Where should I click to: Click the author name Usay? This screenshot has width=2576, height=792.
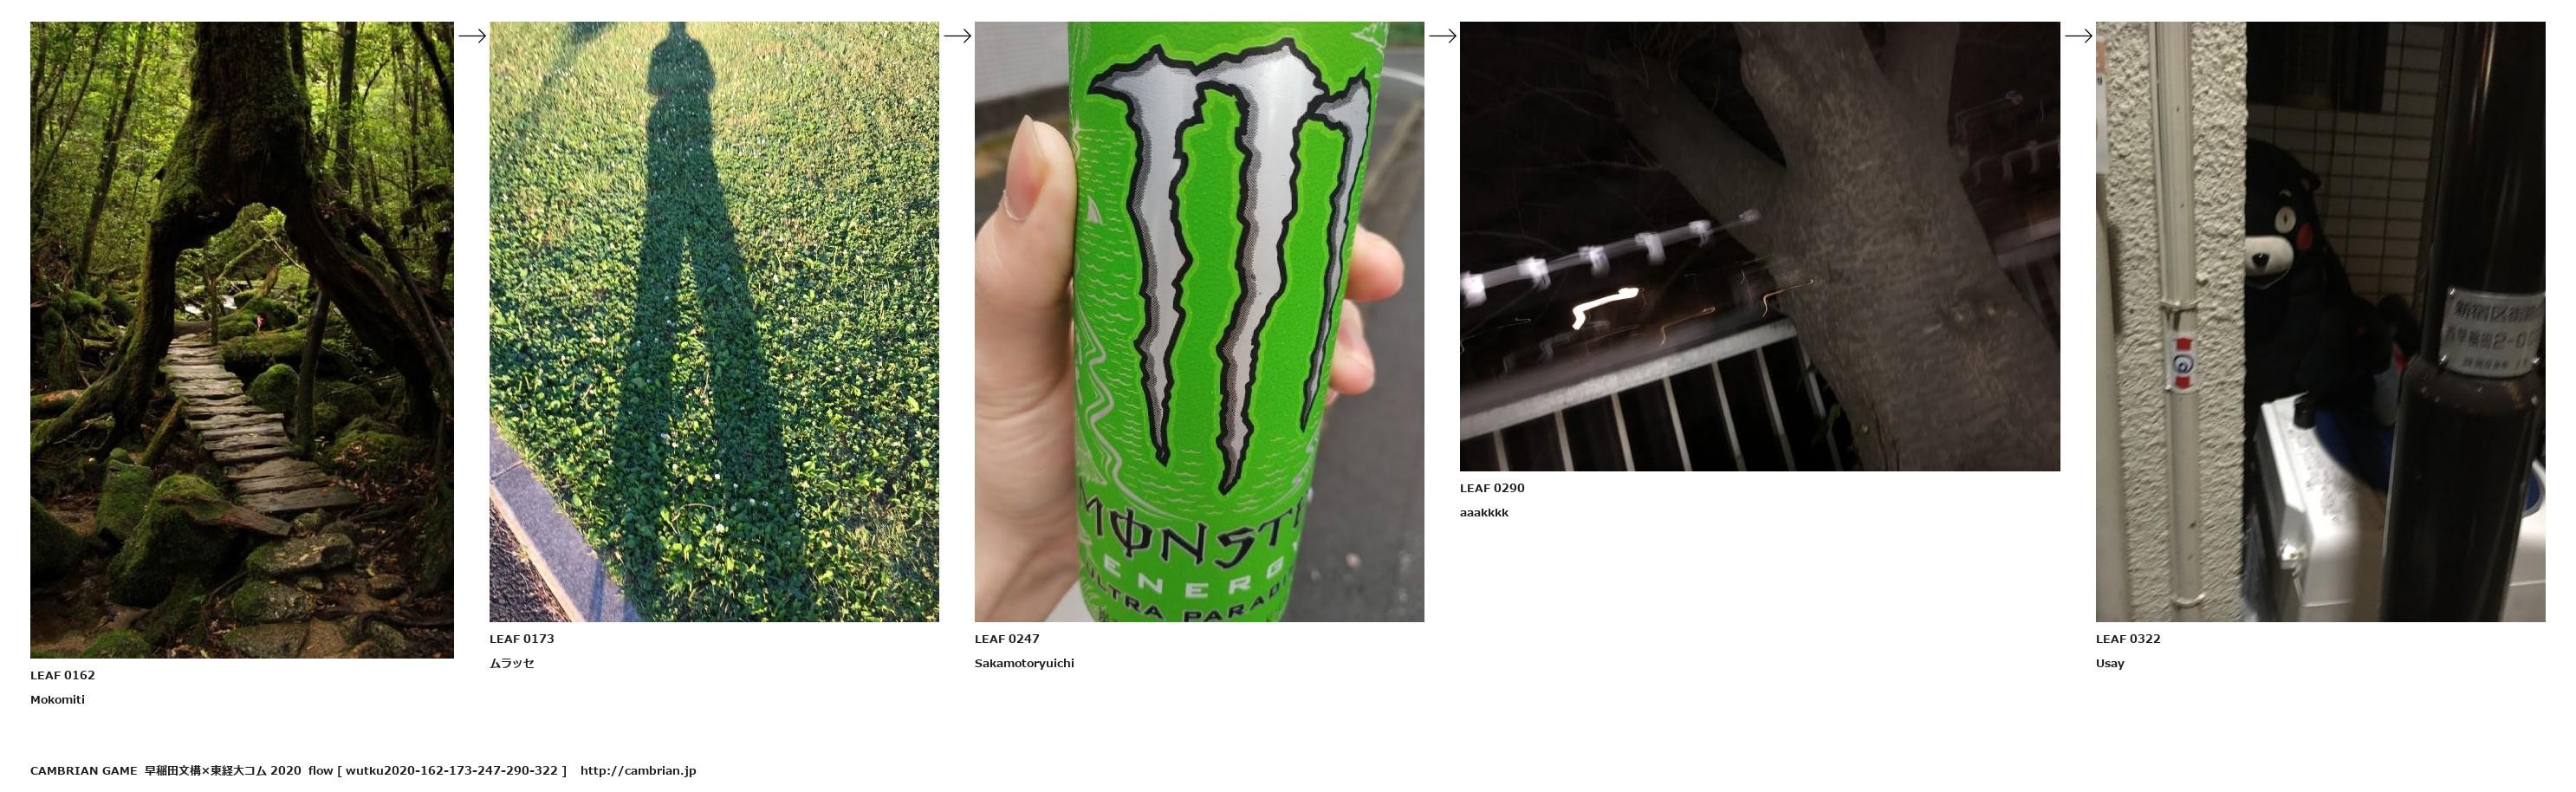click(2110, 664)
